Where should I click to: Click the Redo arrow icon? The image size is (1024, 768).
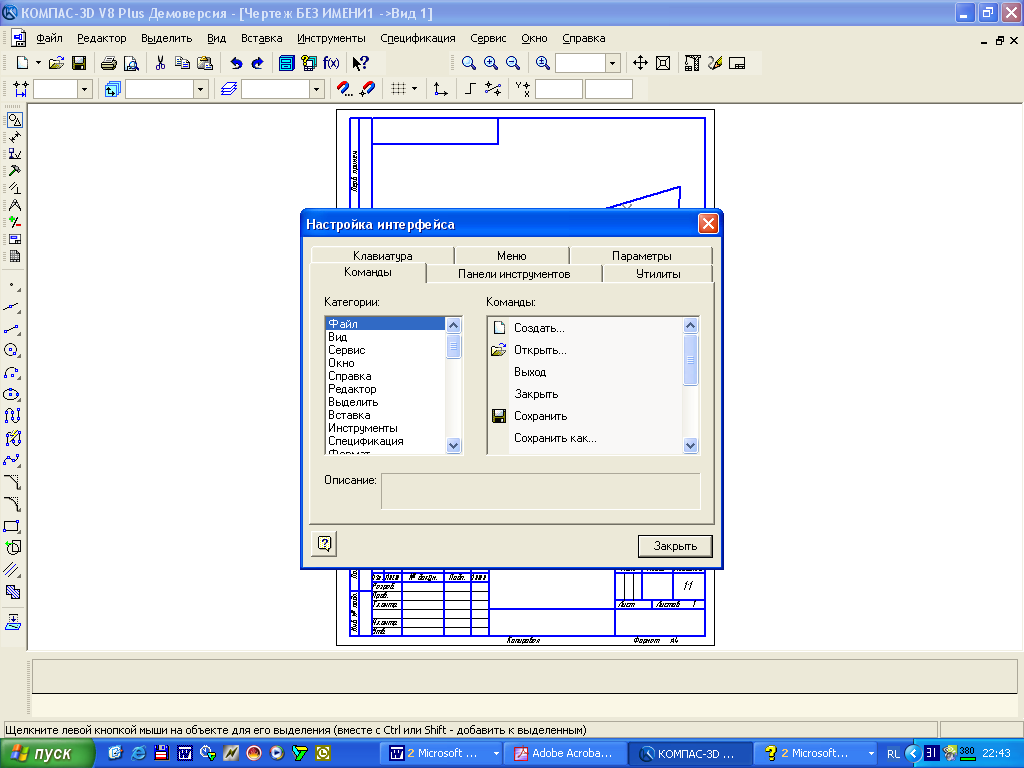(x=257, y=63)
